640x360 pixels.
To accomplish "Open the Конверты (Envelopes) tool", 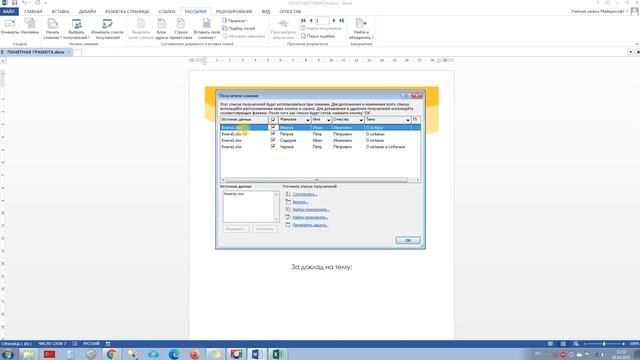I will 10,27.
